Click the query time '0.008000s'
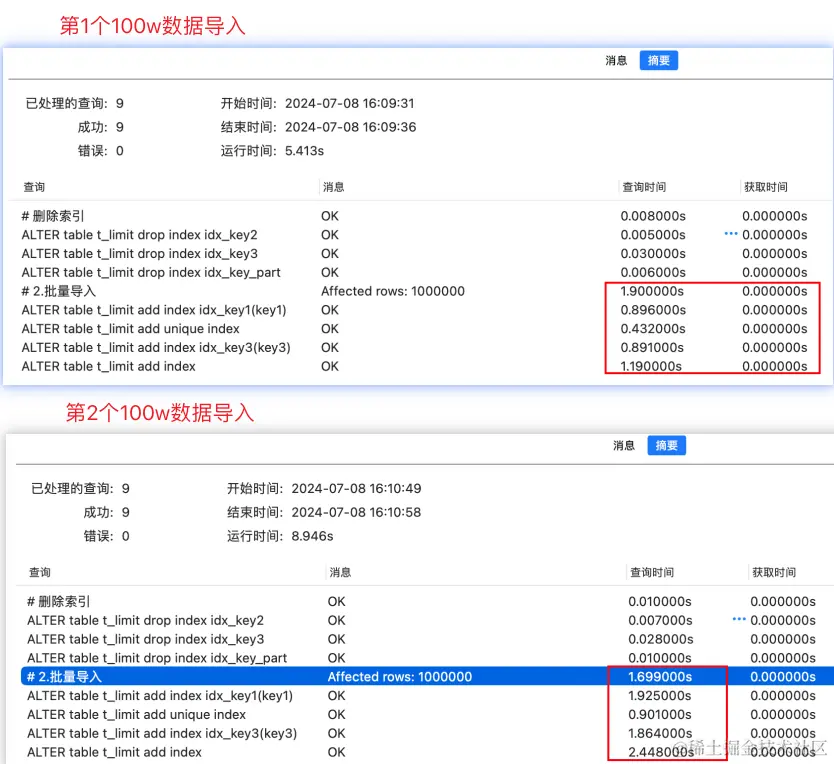Image resolution: width=834 pixels, height=764 pixels. [x=653, y=216]
